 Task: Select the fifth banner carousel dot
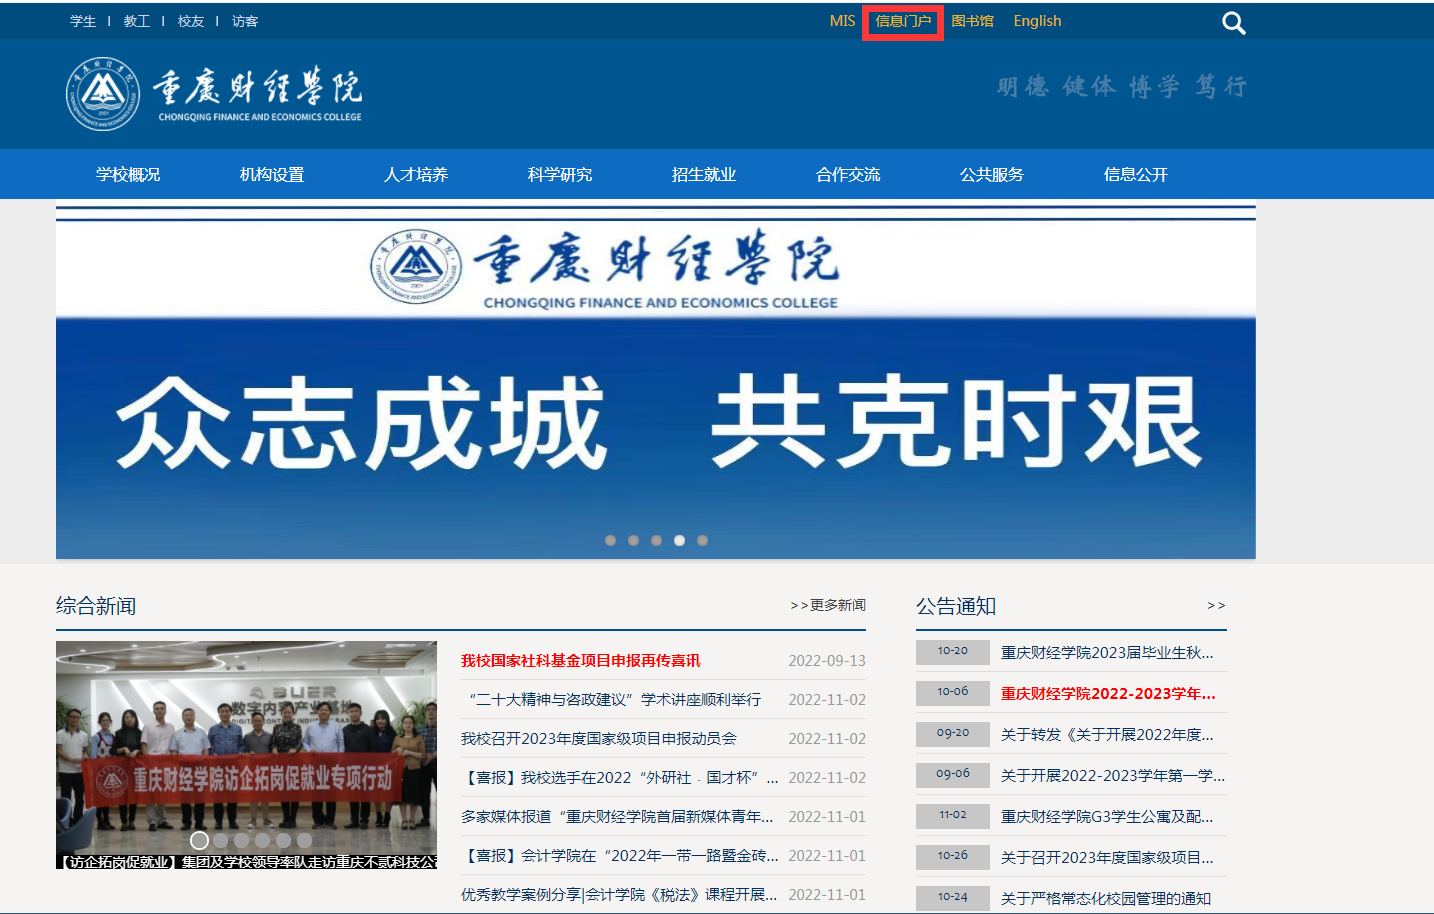click(x=702, y=540)
